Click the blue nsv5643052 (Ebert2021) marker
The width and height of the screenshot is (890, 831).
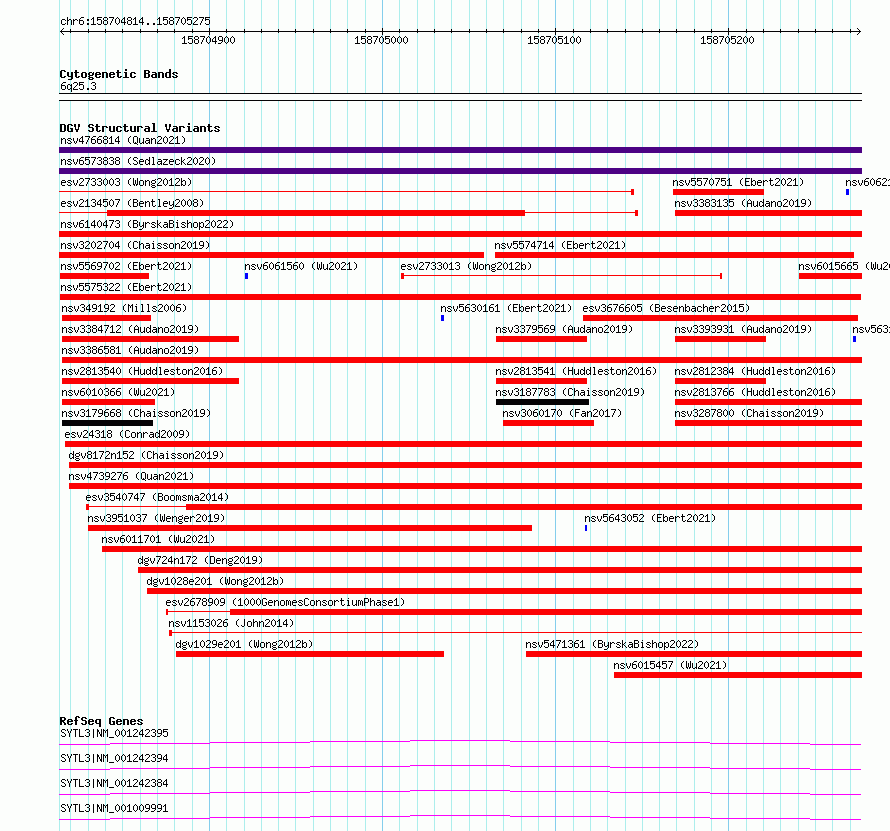586,528
